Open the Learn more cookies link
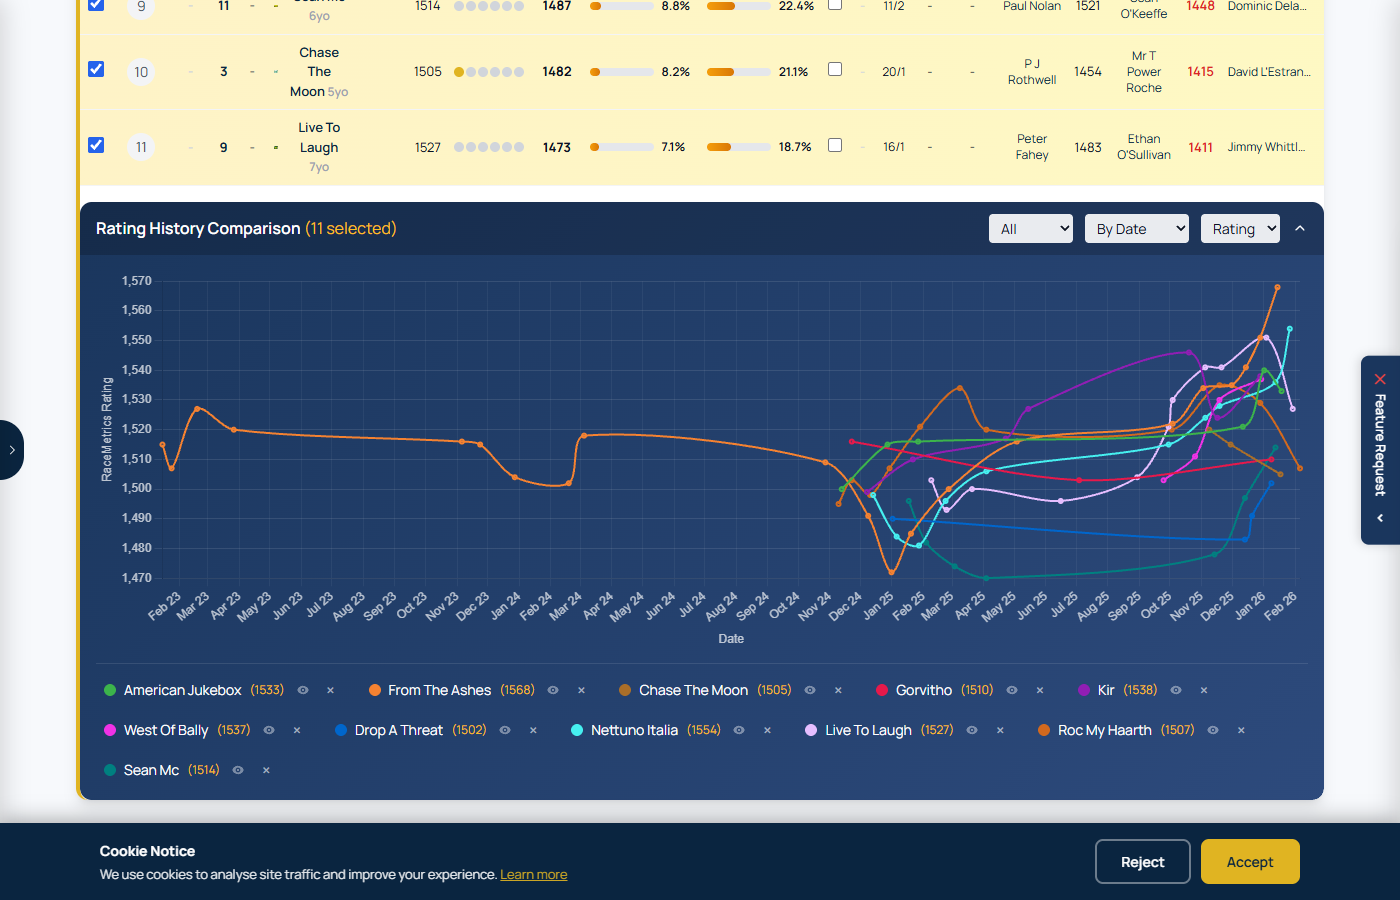The height and width of the screenshot is (900, 1400). [x=534, y=874]
